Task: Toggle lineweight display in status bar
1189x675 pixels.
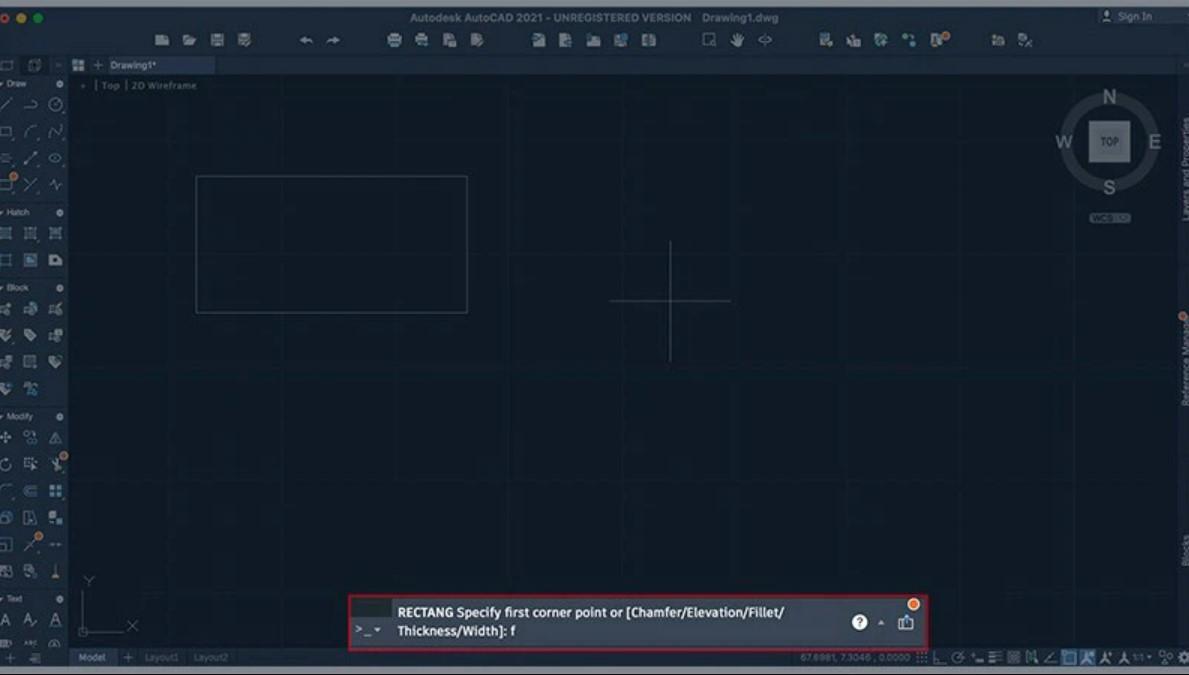Action: 996,658
